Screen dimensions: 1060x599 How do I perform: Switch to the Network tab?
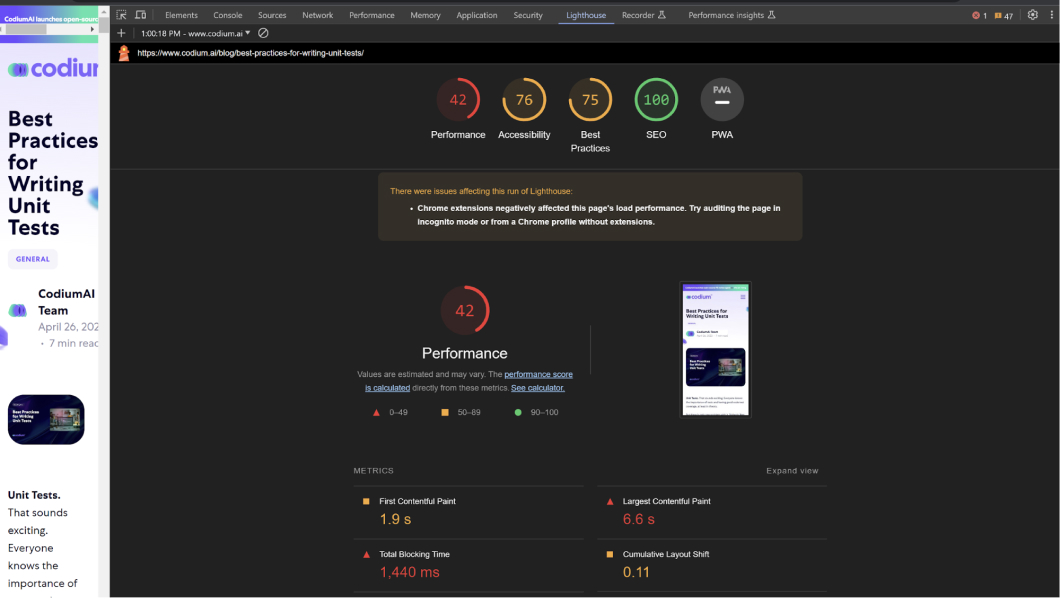tap(317, 15)
